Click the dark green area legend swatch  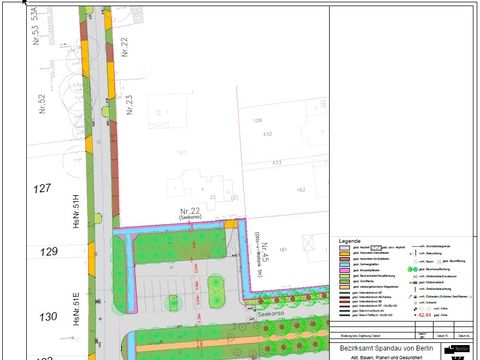pyautogui.click(x=344, y=282)
